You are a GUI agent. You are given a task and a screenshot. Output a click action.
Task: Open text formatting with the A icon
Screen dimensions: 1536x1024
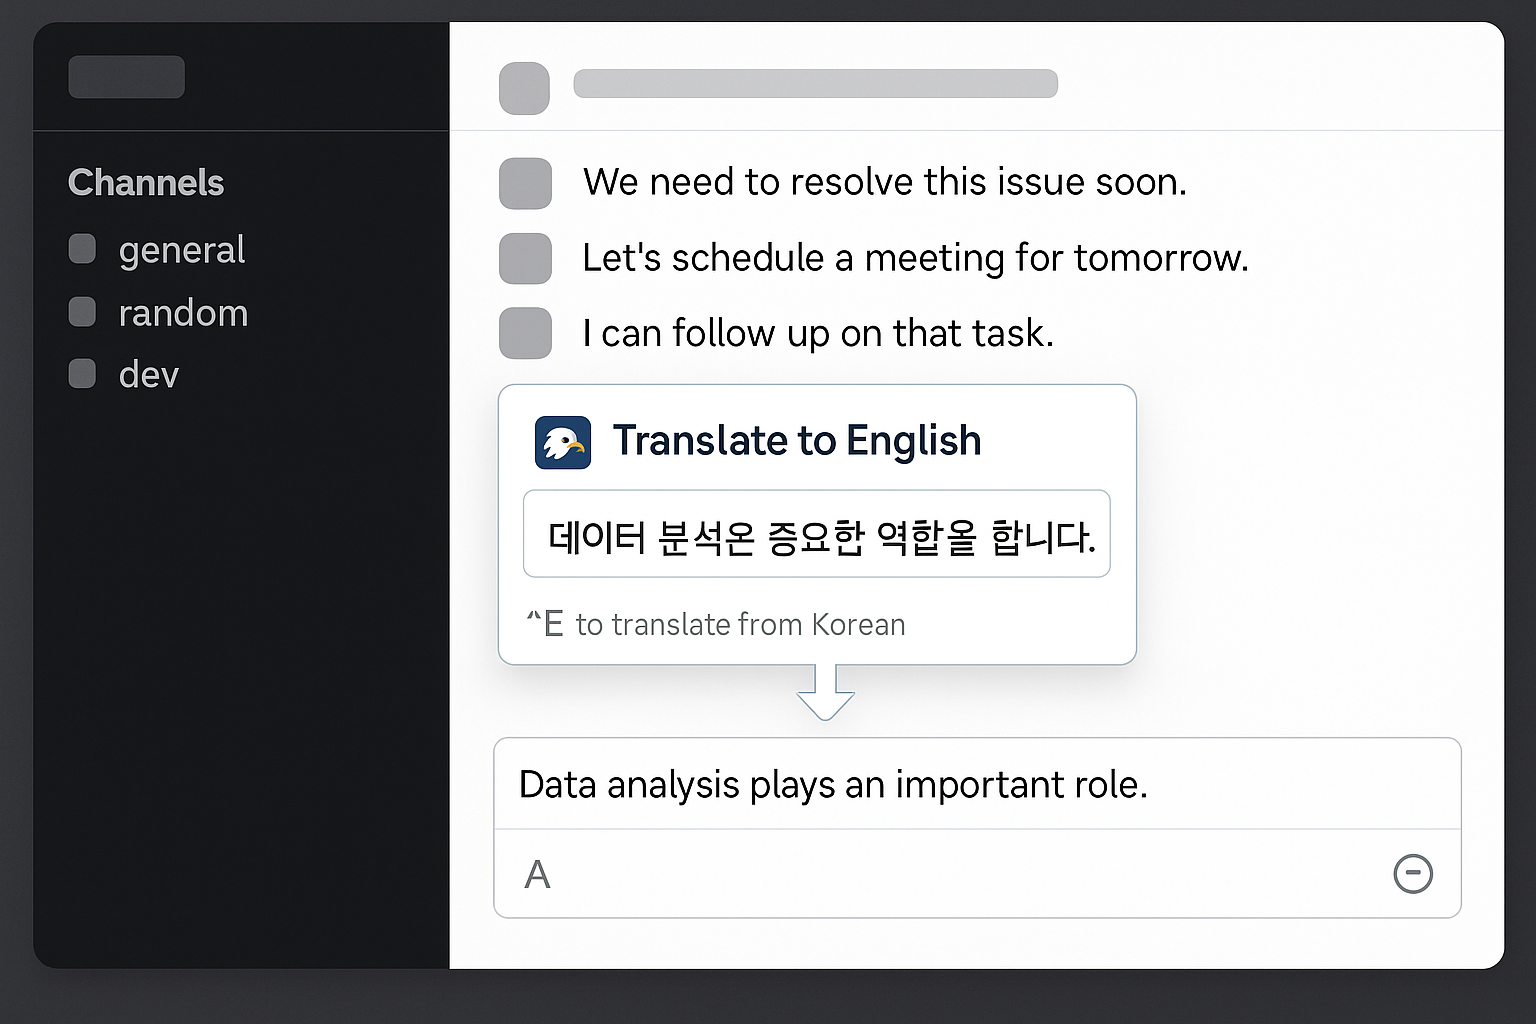coord(538,875)
